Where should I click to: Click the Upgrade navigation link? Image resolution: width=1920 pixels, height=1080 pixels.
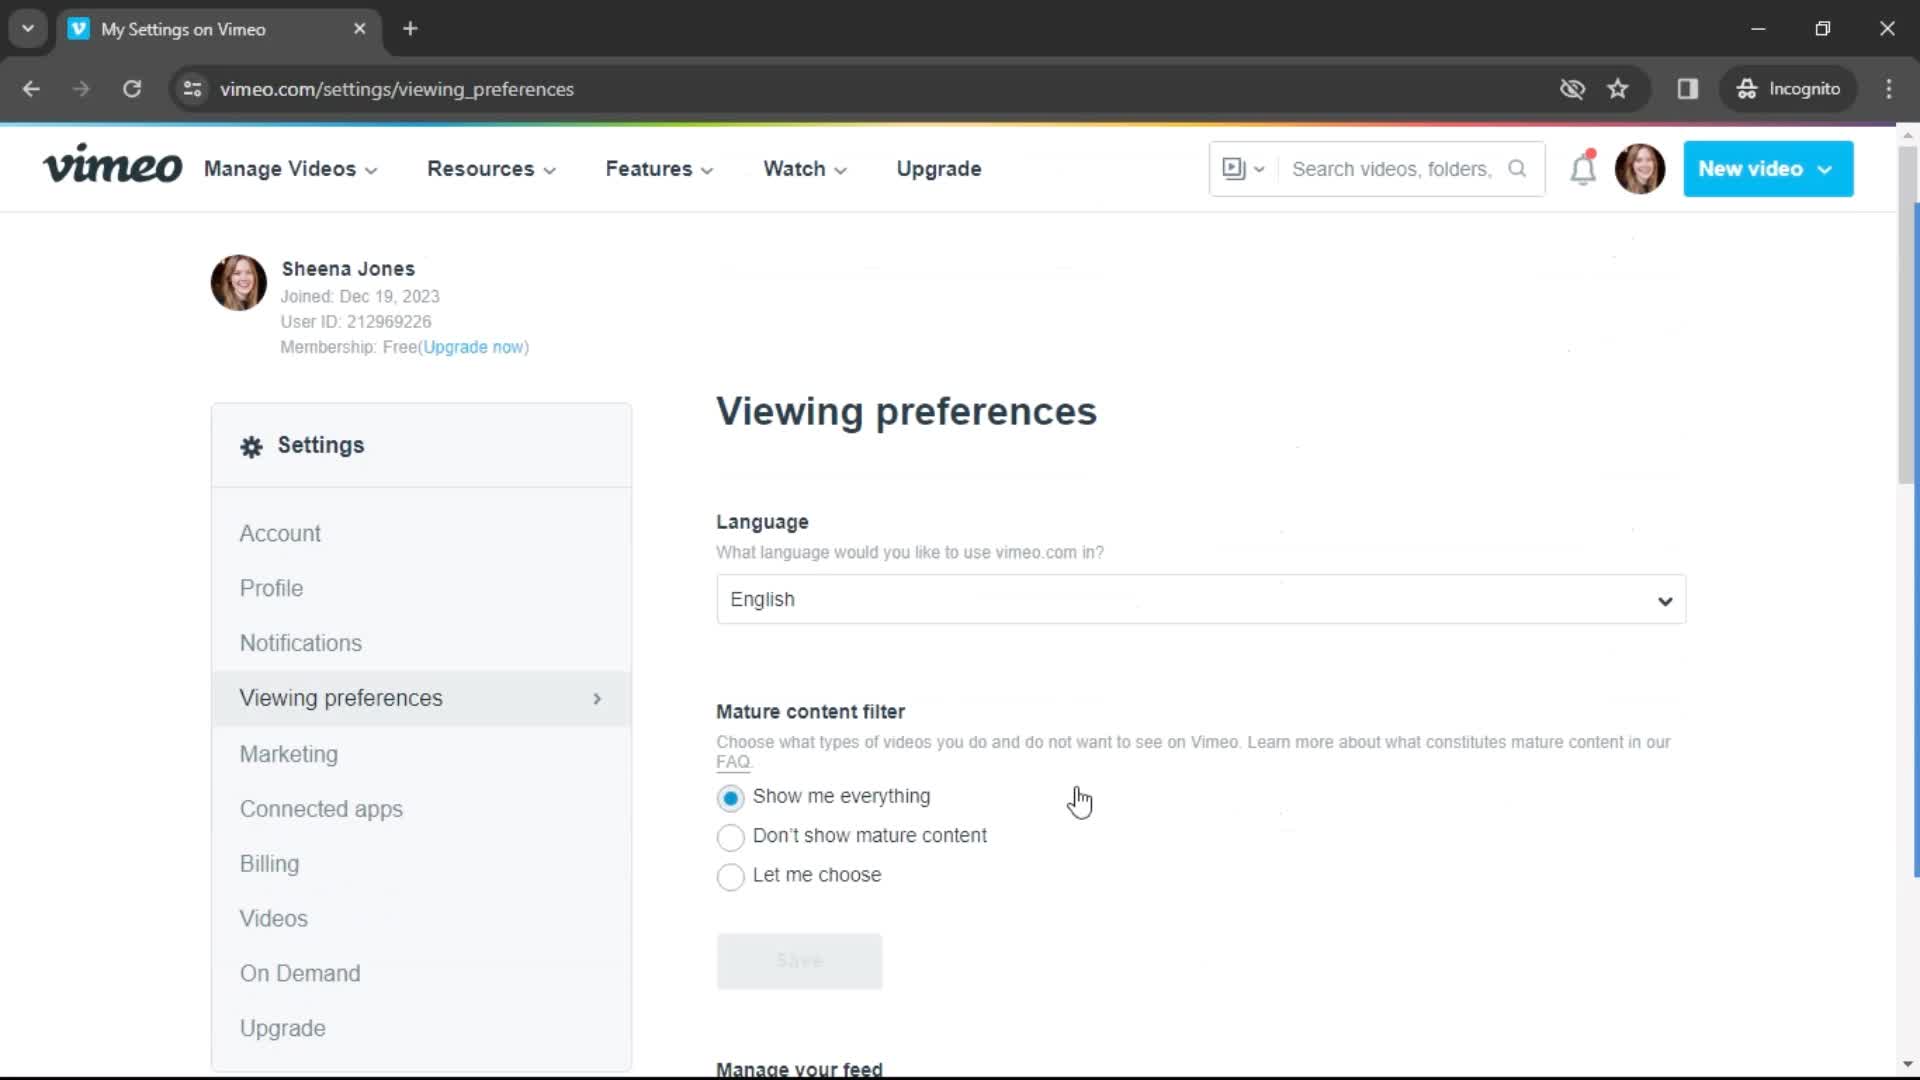pyautogui.click(x=939, y=169)
